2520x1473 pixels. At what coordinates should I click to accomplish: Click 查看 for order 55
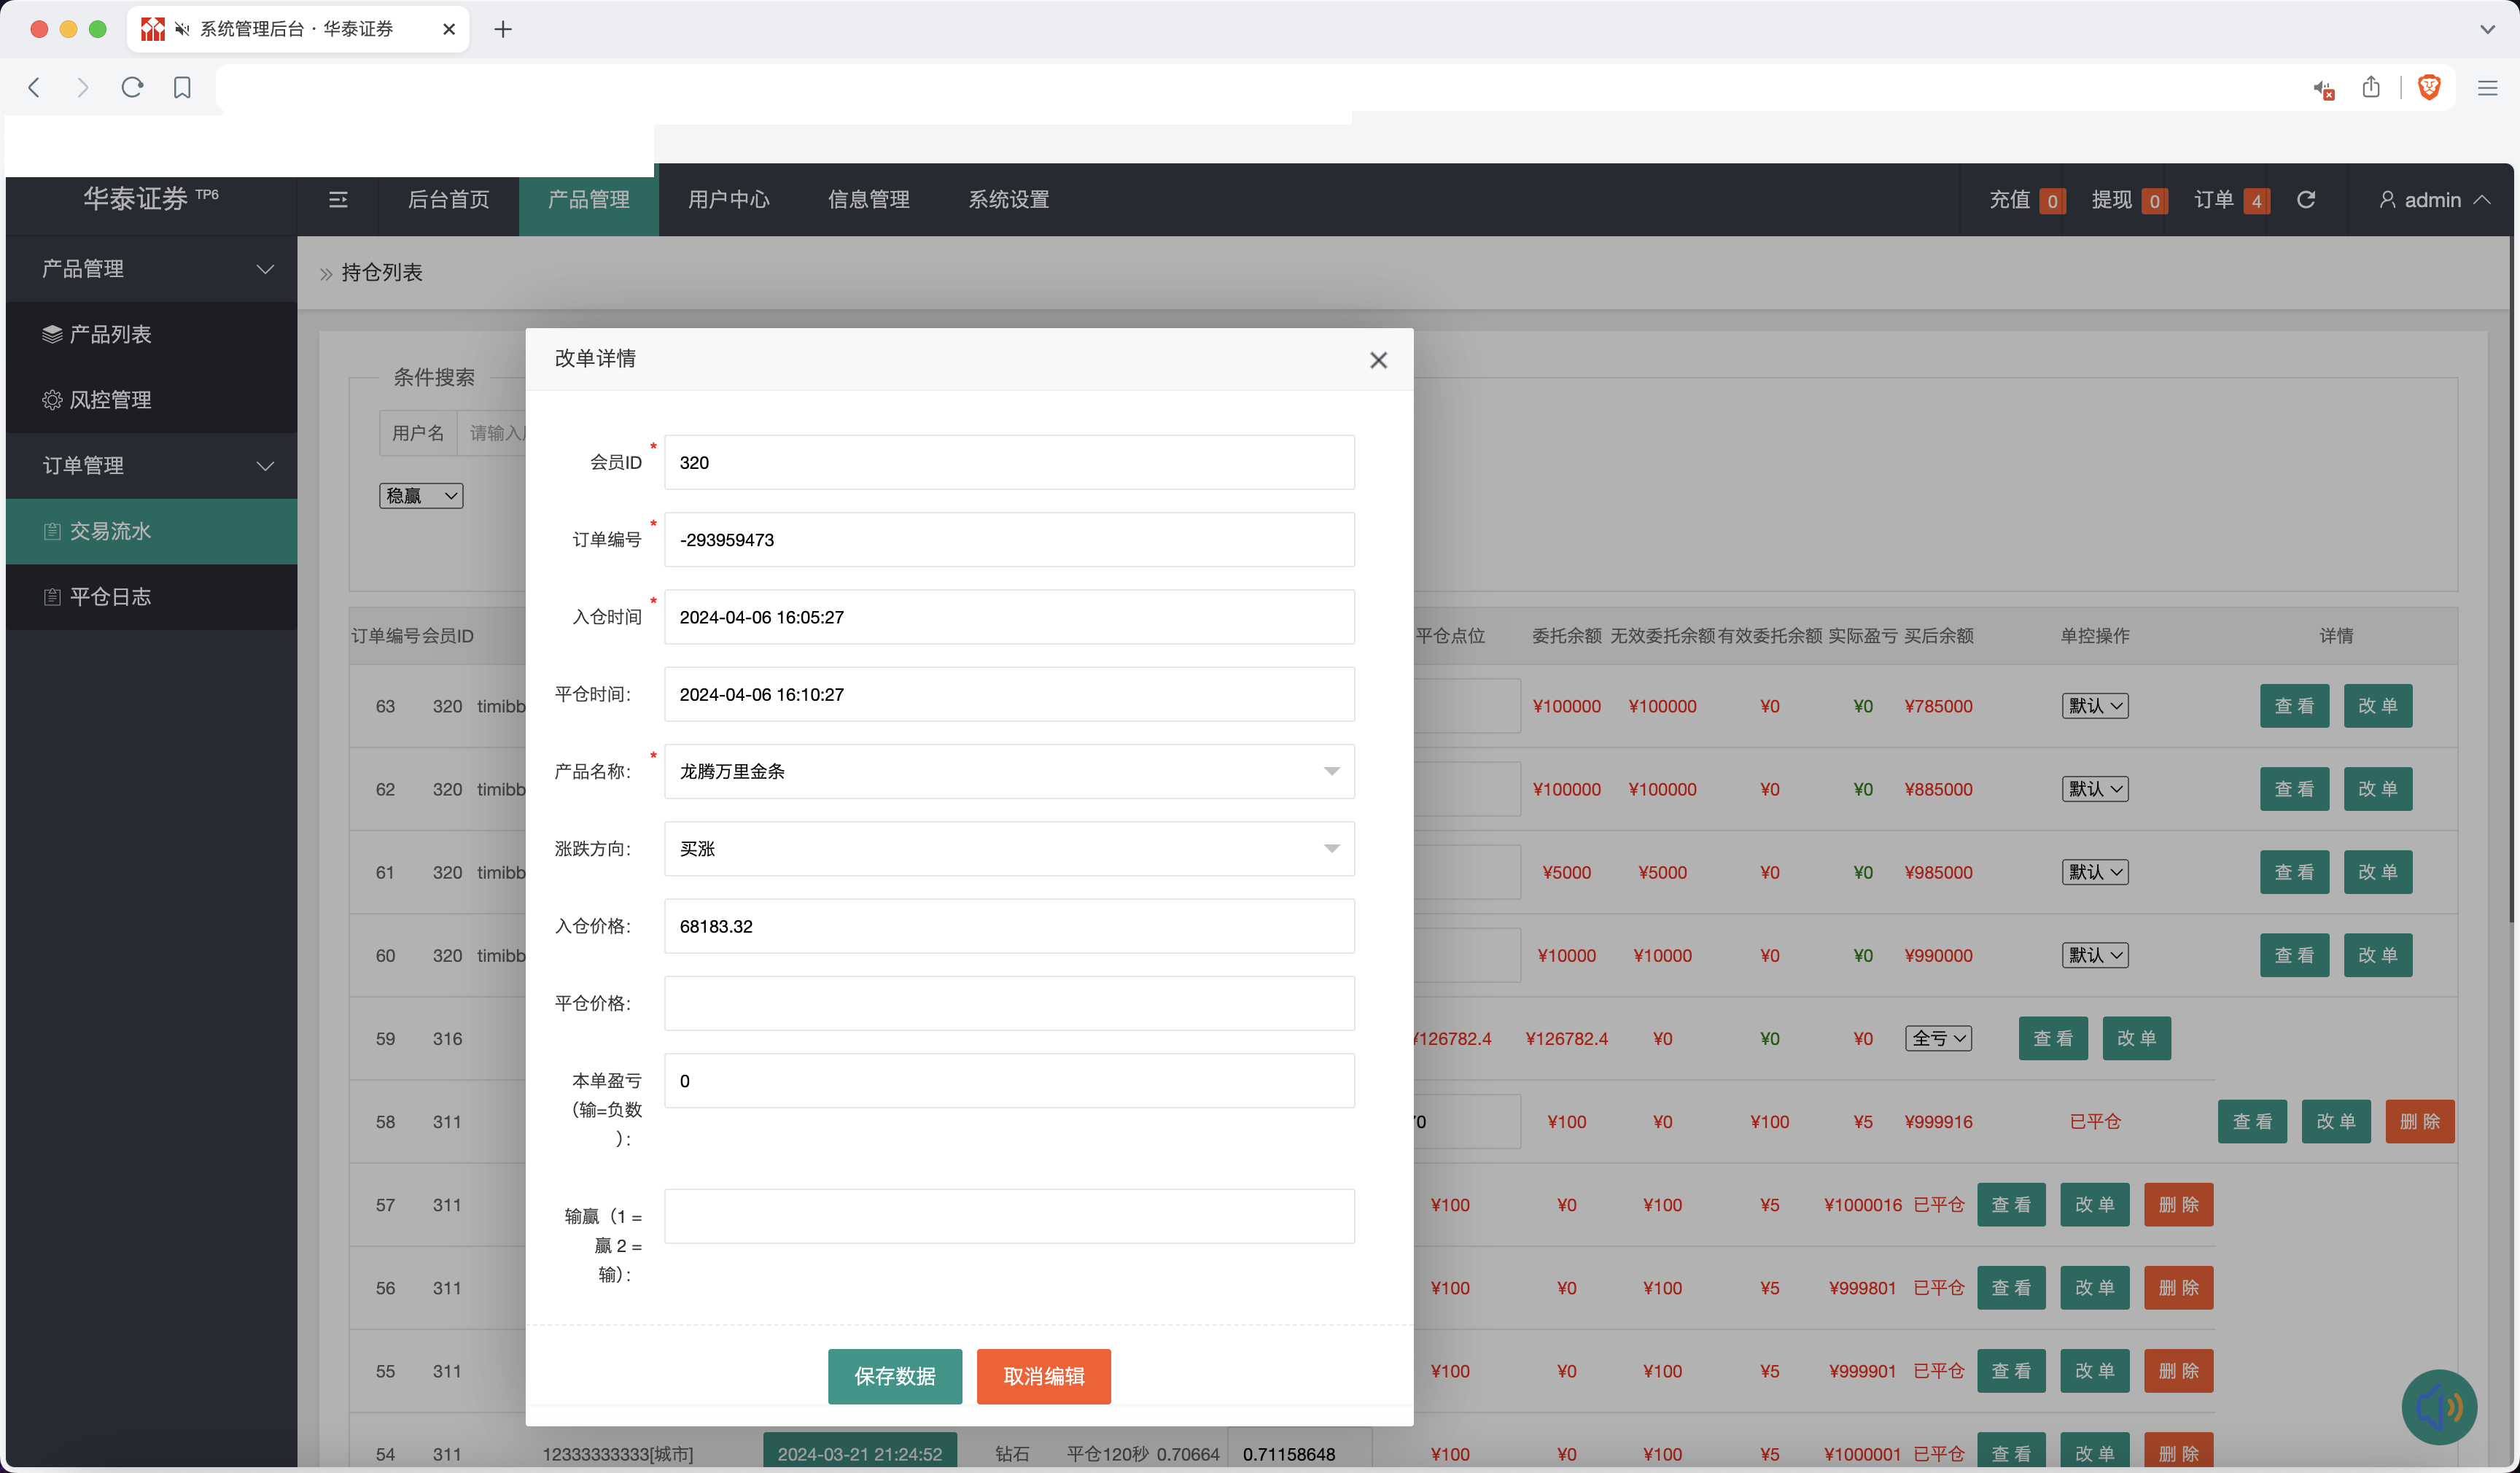pos(2011,1371)
